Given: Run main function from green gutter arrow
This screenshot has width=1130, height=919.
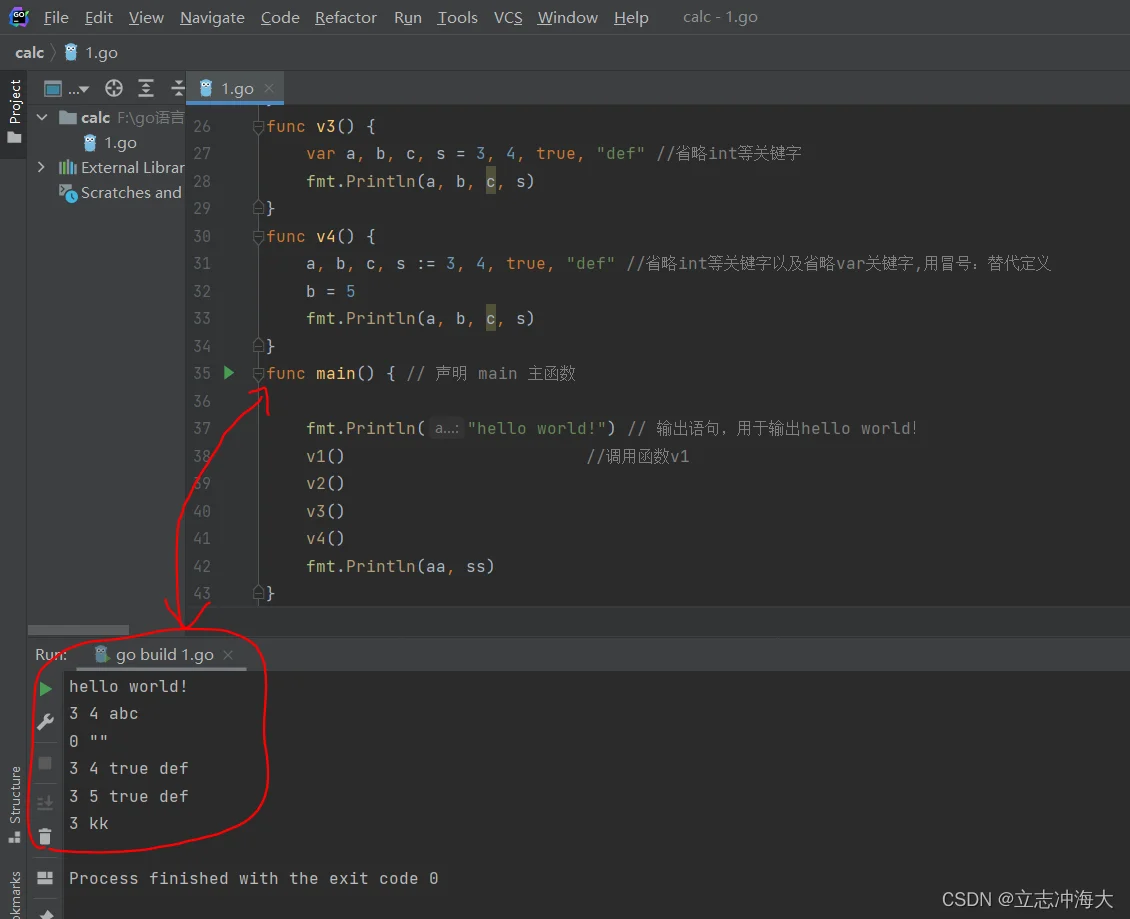Looking at the screenshot, I should click(x=229, y=373).
